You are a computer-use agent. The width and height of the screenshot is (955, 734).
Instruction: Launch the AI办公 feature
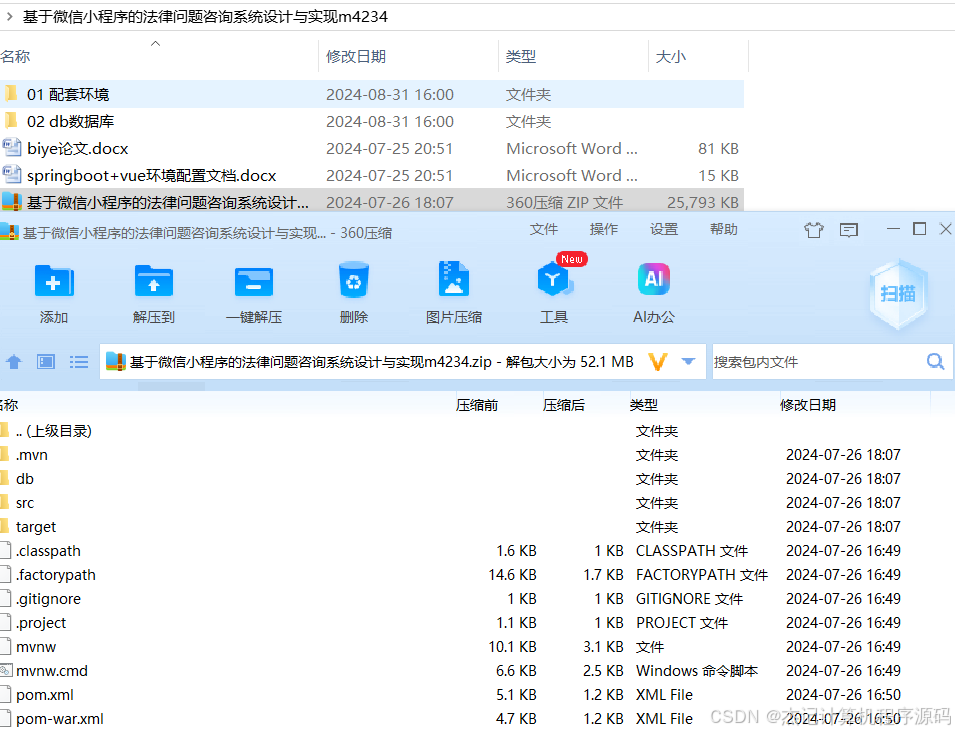[x=654, y=279]
